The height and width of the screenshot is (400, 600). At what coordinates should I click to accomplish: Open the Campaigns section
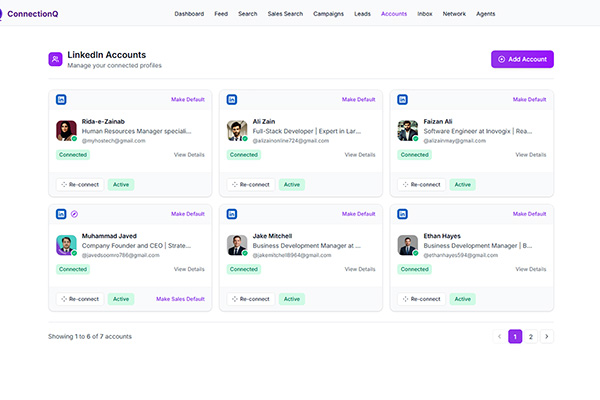point(328,14)
